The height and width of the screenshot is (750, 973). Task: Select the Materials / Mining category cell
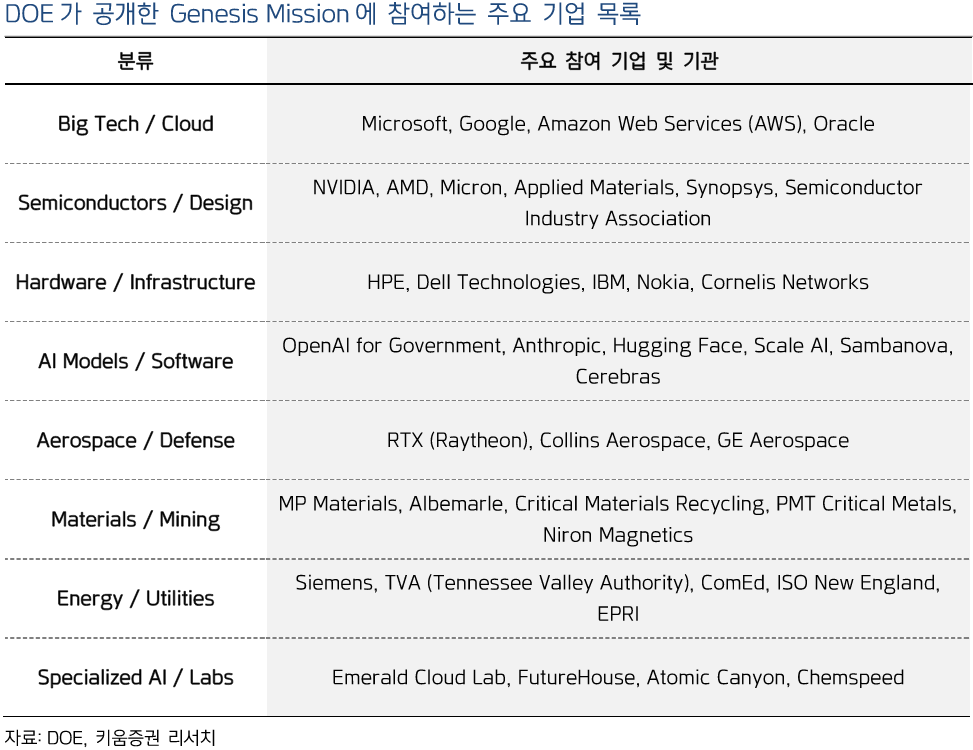pyautogui.click(x=135, y=519)
